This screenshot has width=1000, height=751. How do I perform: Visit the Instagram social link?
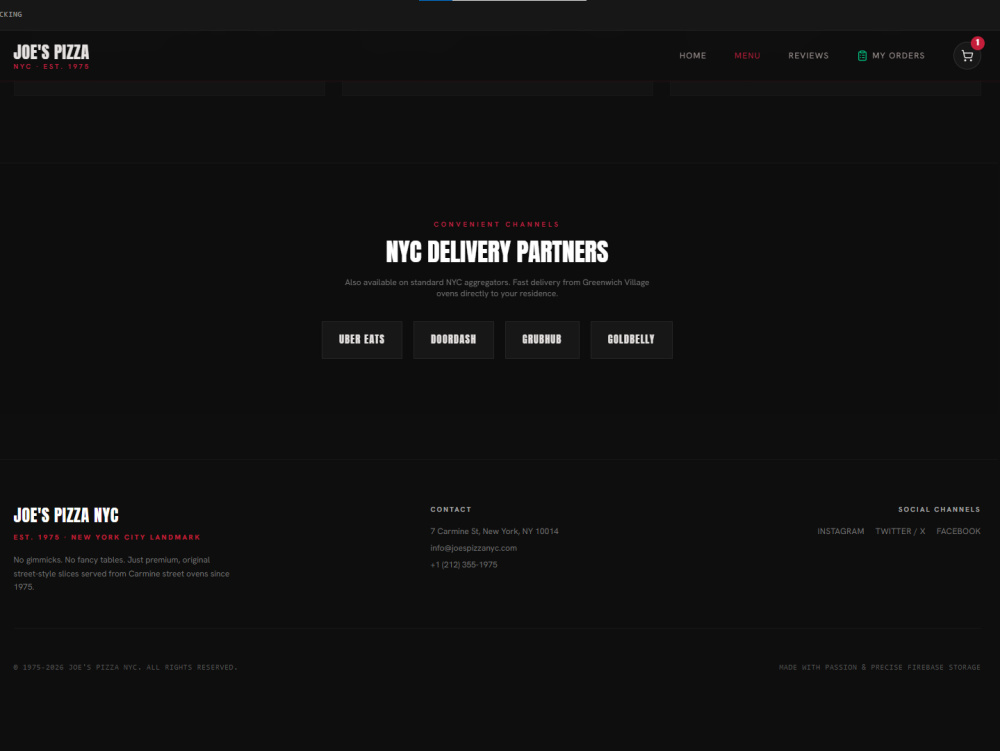(x=841, y=531)
